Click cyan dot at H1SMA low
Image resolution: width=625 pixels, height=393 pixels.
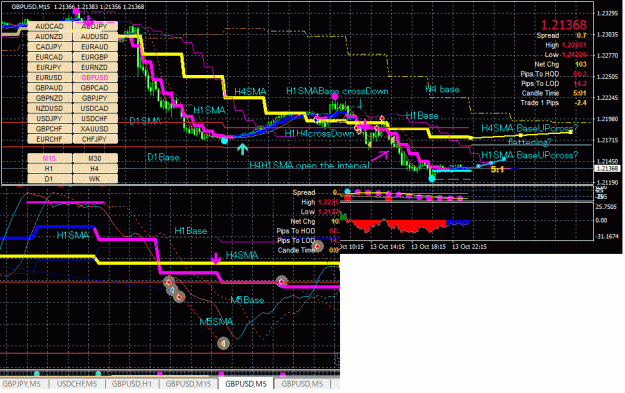pyautogui.click(x=224, y=141)
